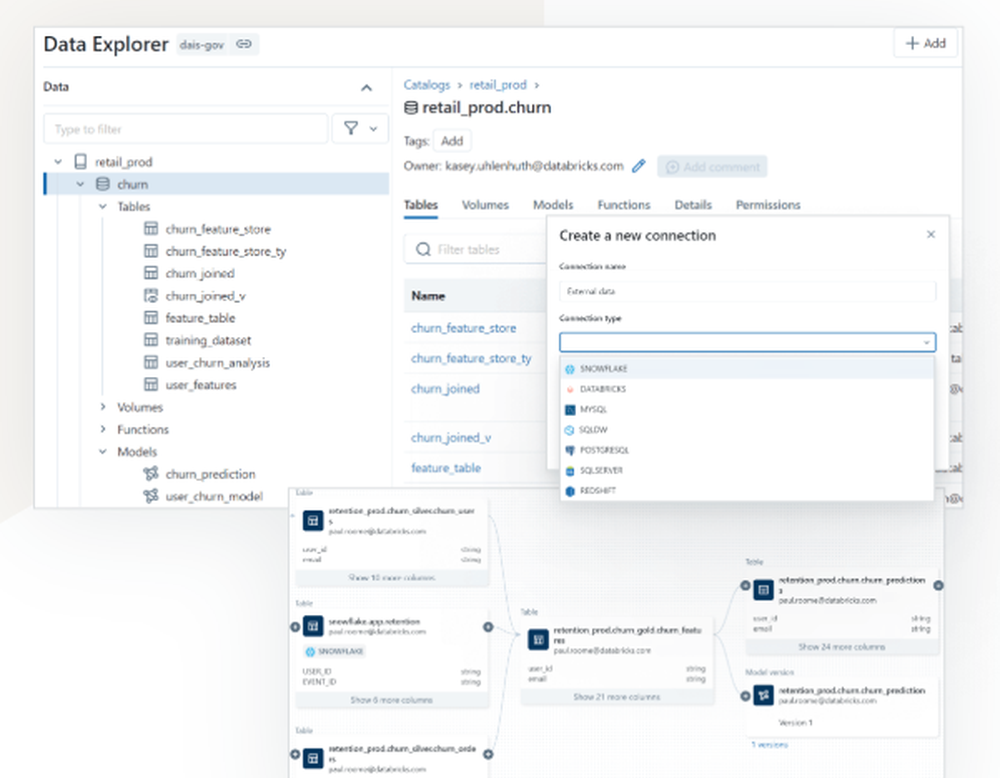Screen dimensions: 1000x778
Task: Open the Functions tab
Action: point(624,205)
